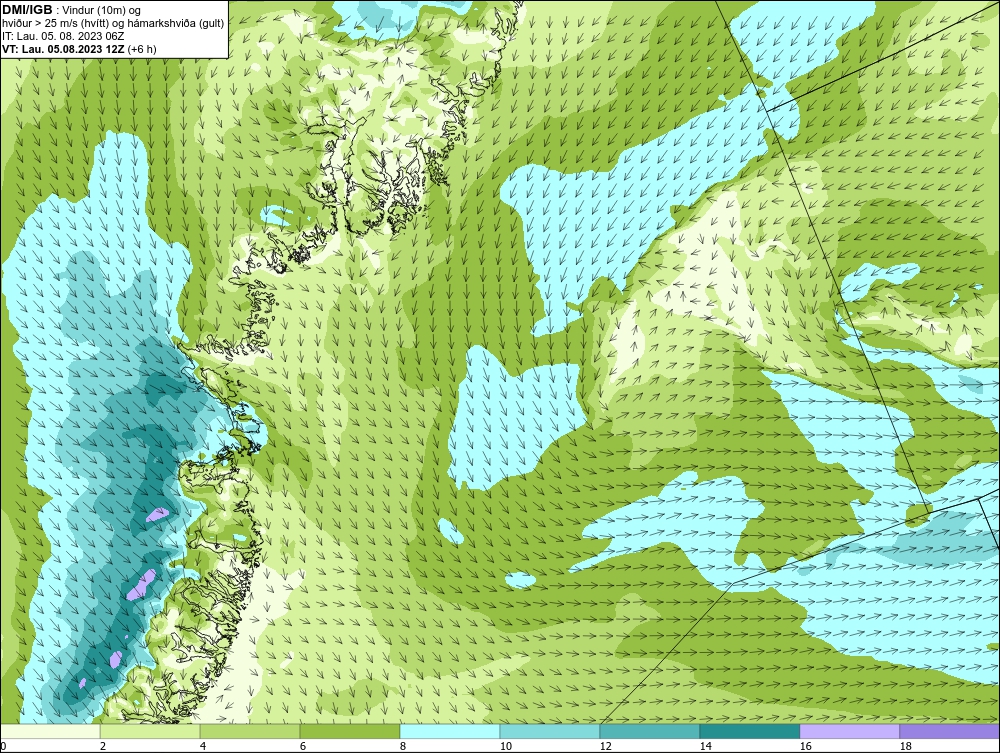
Task: Click the 'DMI/IGB' title text
Action: (x=27, y=10)
